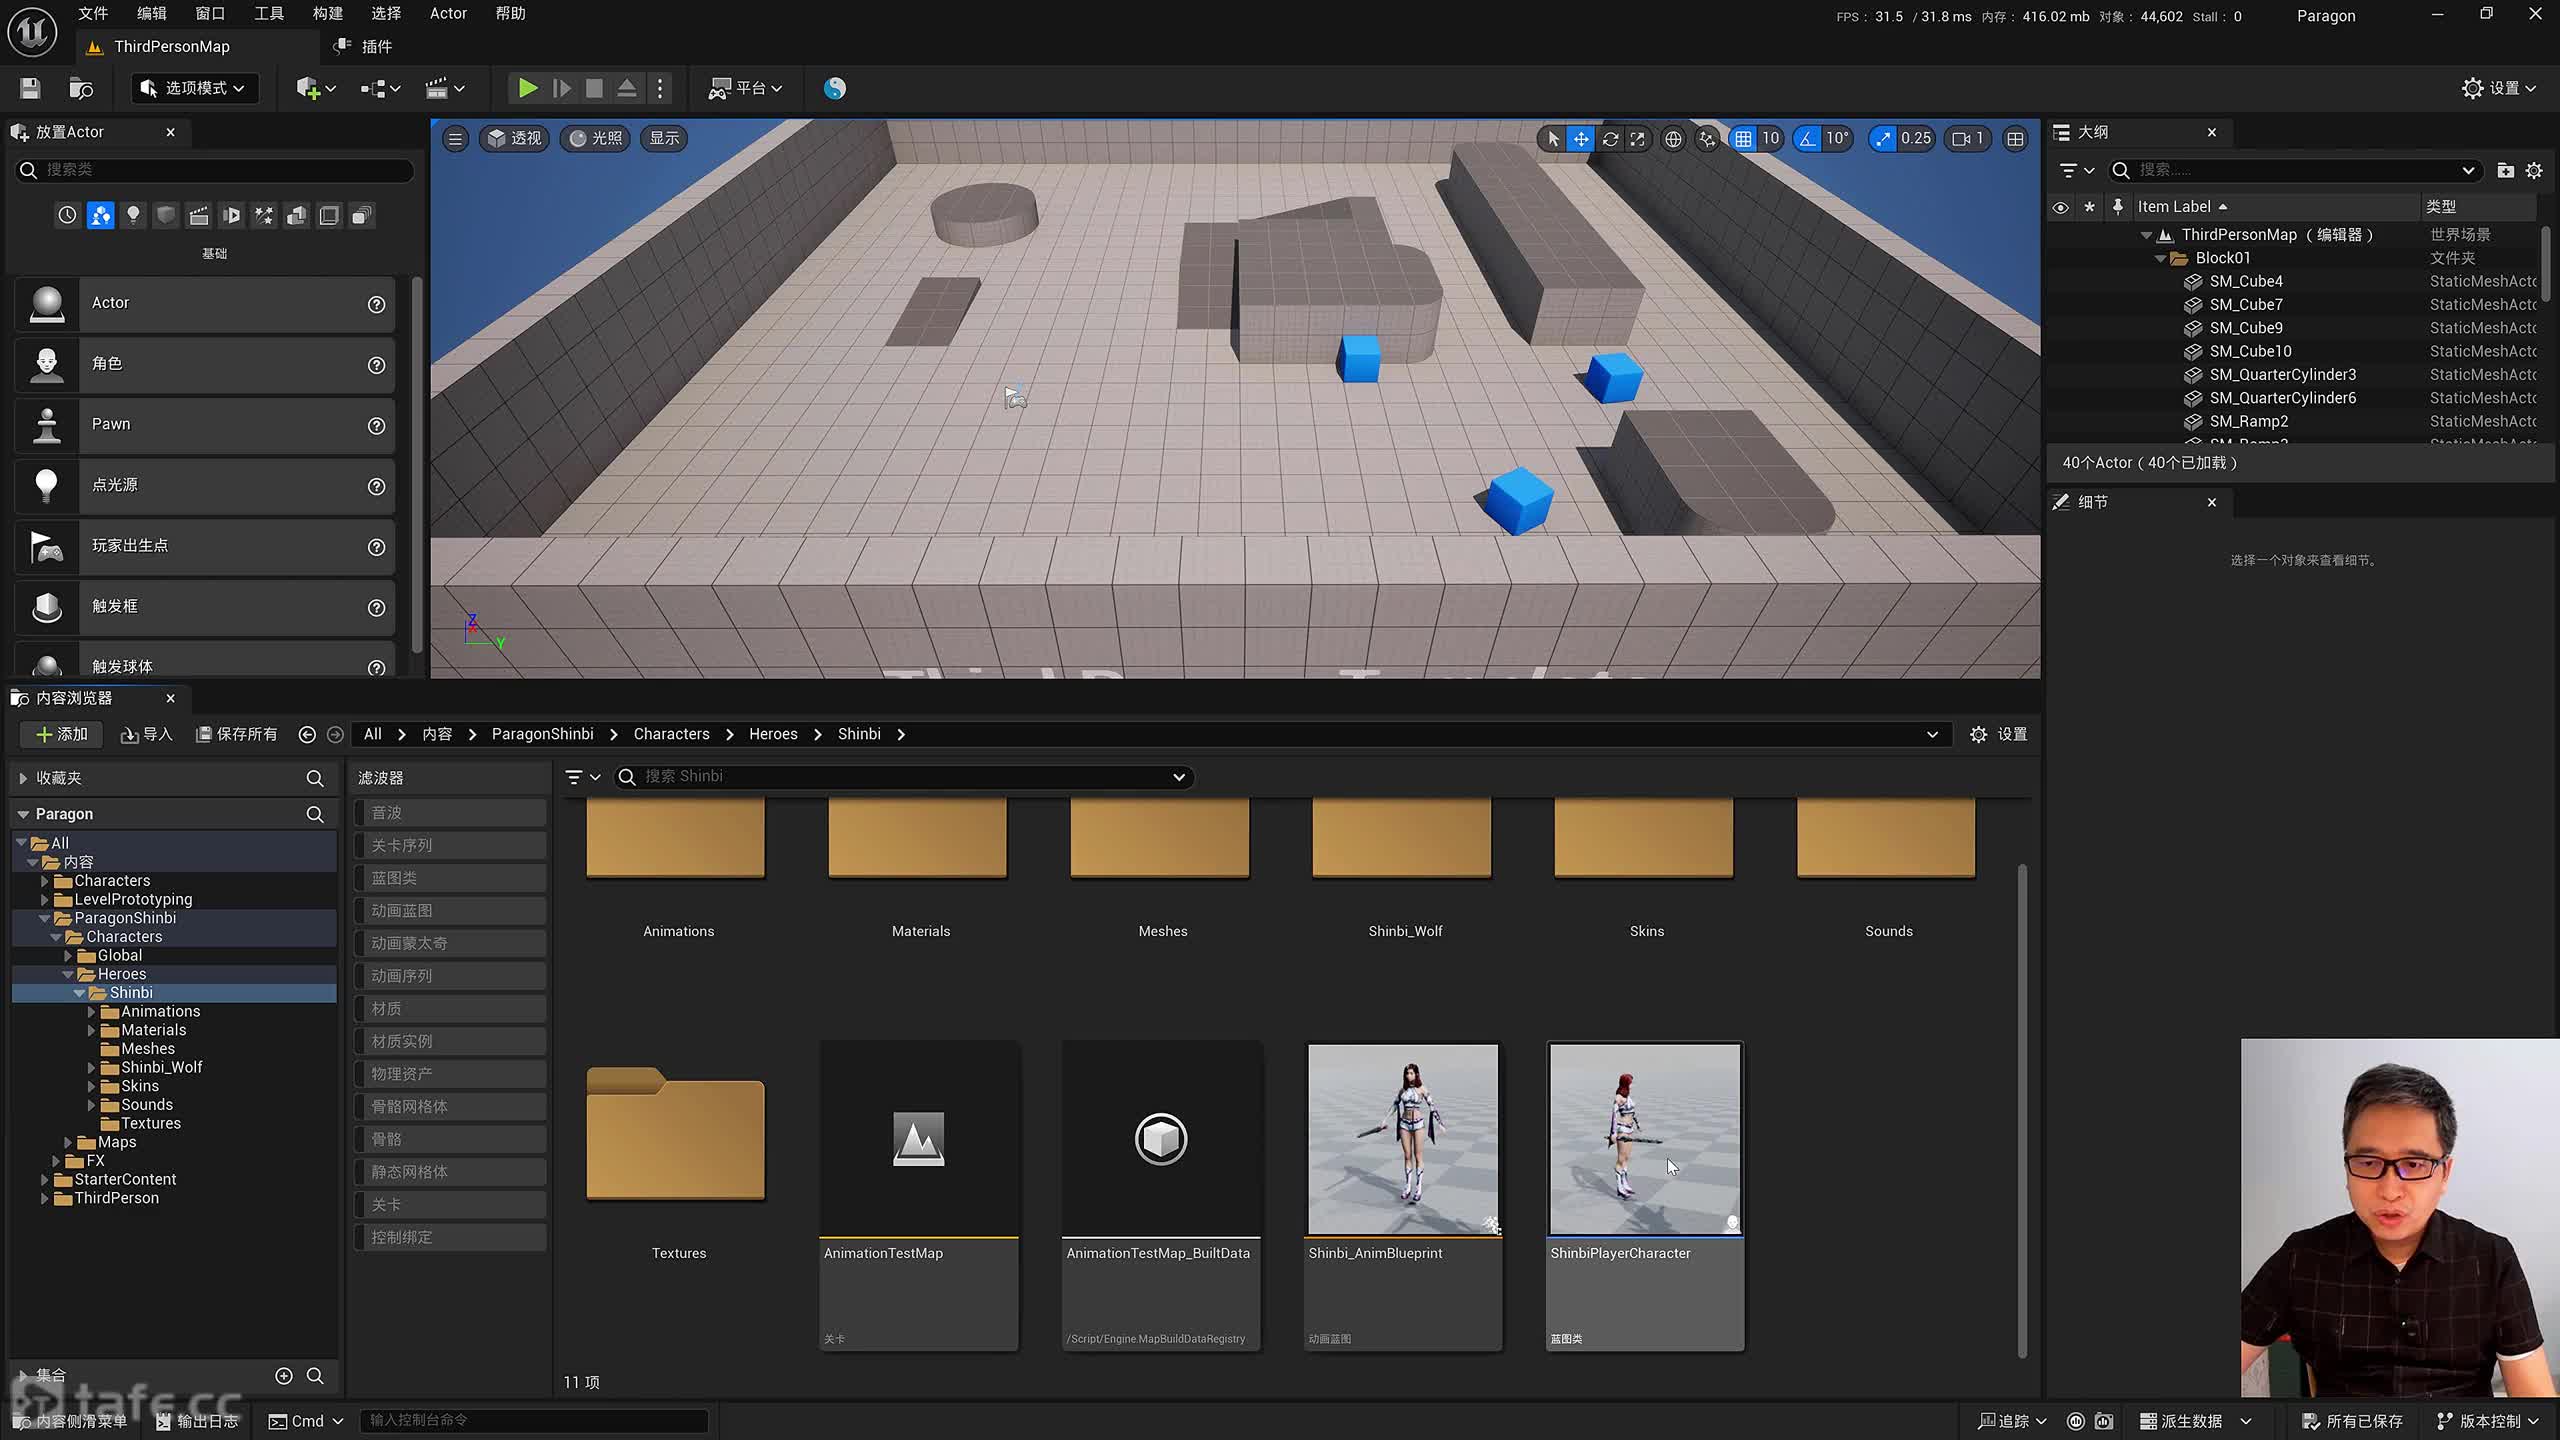Image resolution: width=2560 pixels, height=1440 pixels.
Task: Open the Lights category in Place Actors
Action: tap(133, 215)
